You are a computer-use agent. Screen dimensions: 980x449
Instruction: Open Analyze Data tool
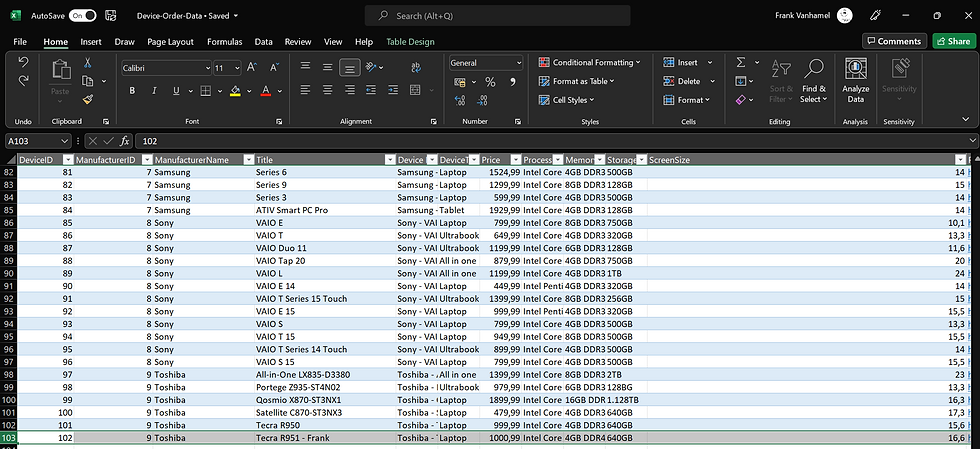(x=856, y=81)
